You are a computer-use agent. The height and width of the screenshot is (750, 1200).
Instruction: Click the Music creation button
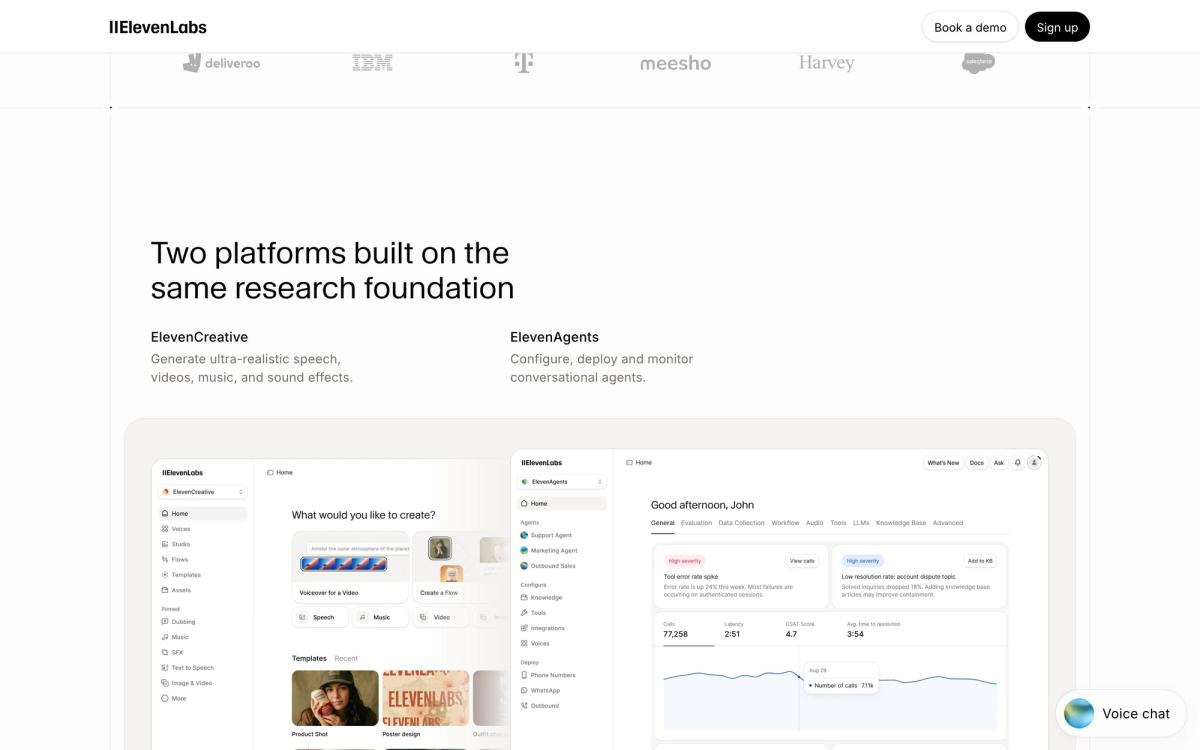coord(379,617)
